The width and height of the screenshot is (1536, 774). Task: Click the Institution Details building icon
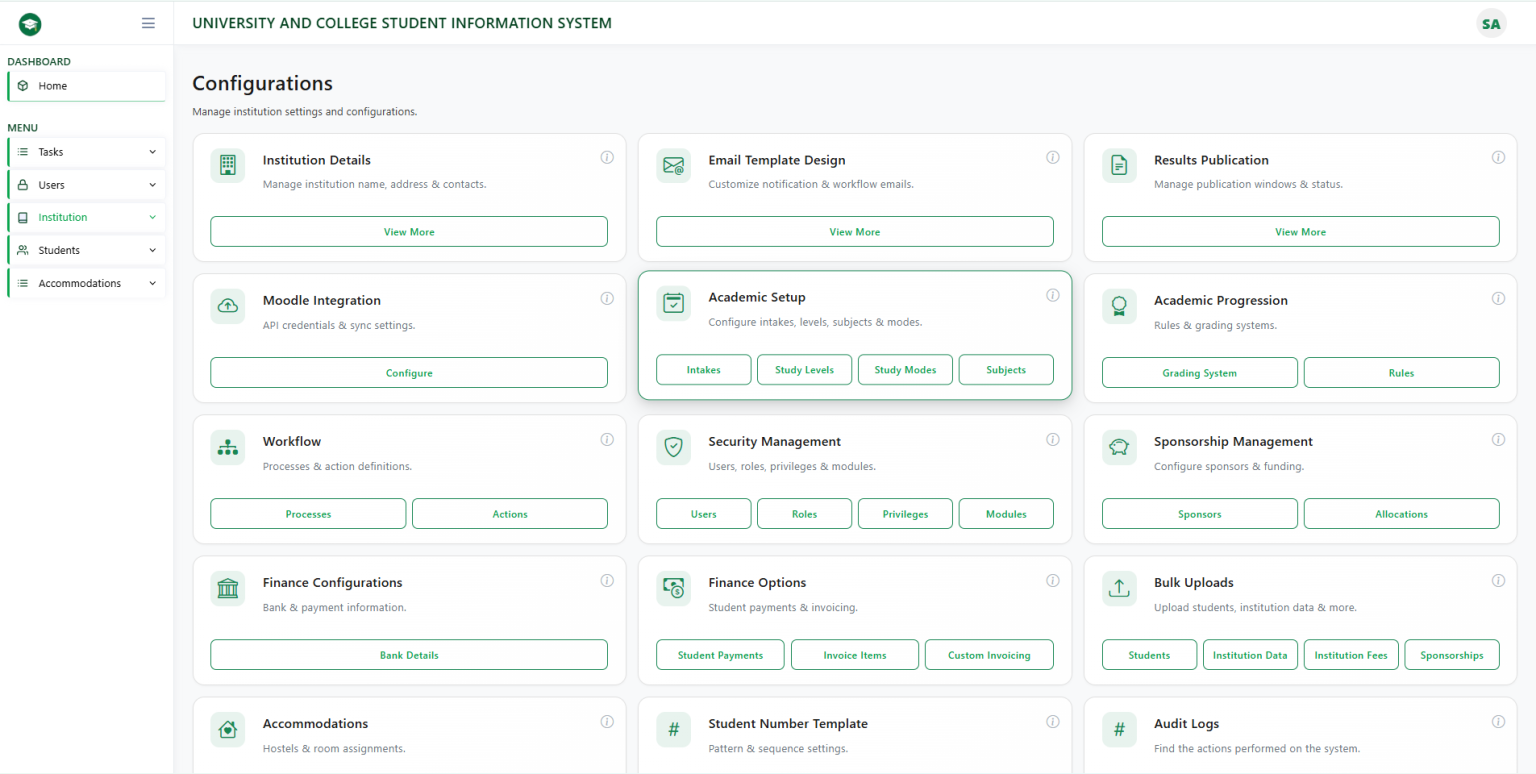pyautogui.click(x=228, y=166)
